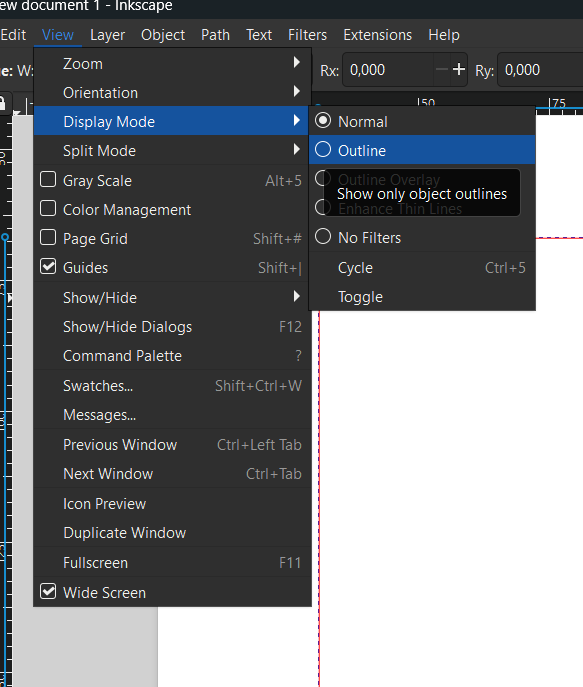Open the Help menu
The image size is (583, 687).
tap(444, 35)
